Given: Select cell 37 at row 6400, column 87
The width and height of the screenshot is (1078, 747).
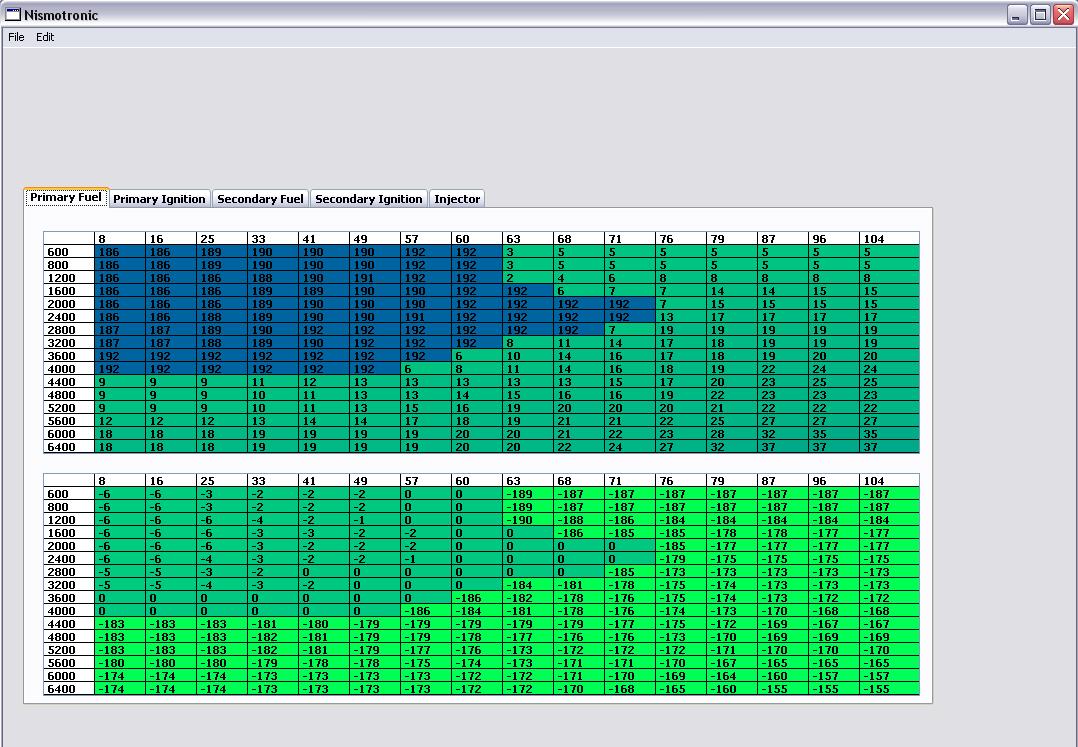Looking at the screenshot, I should (x=782, y=447).
